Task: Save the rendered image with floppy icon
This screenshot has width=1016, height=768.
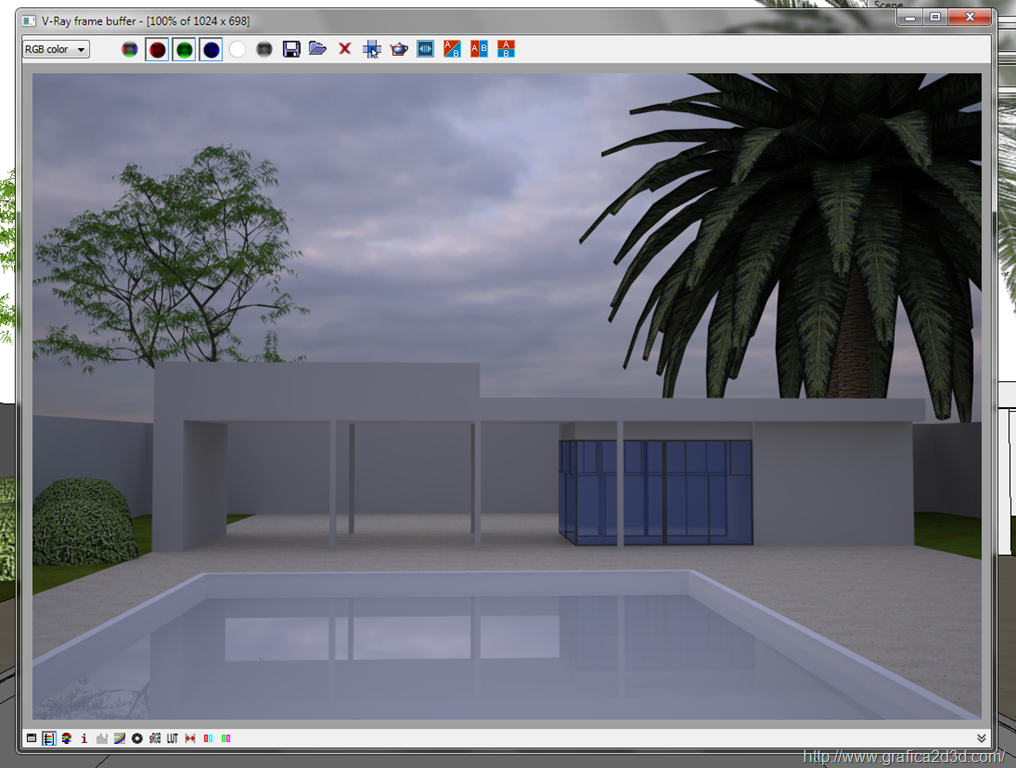Action: pos(291,49)
